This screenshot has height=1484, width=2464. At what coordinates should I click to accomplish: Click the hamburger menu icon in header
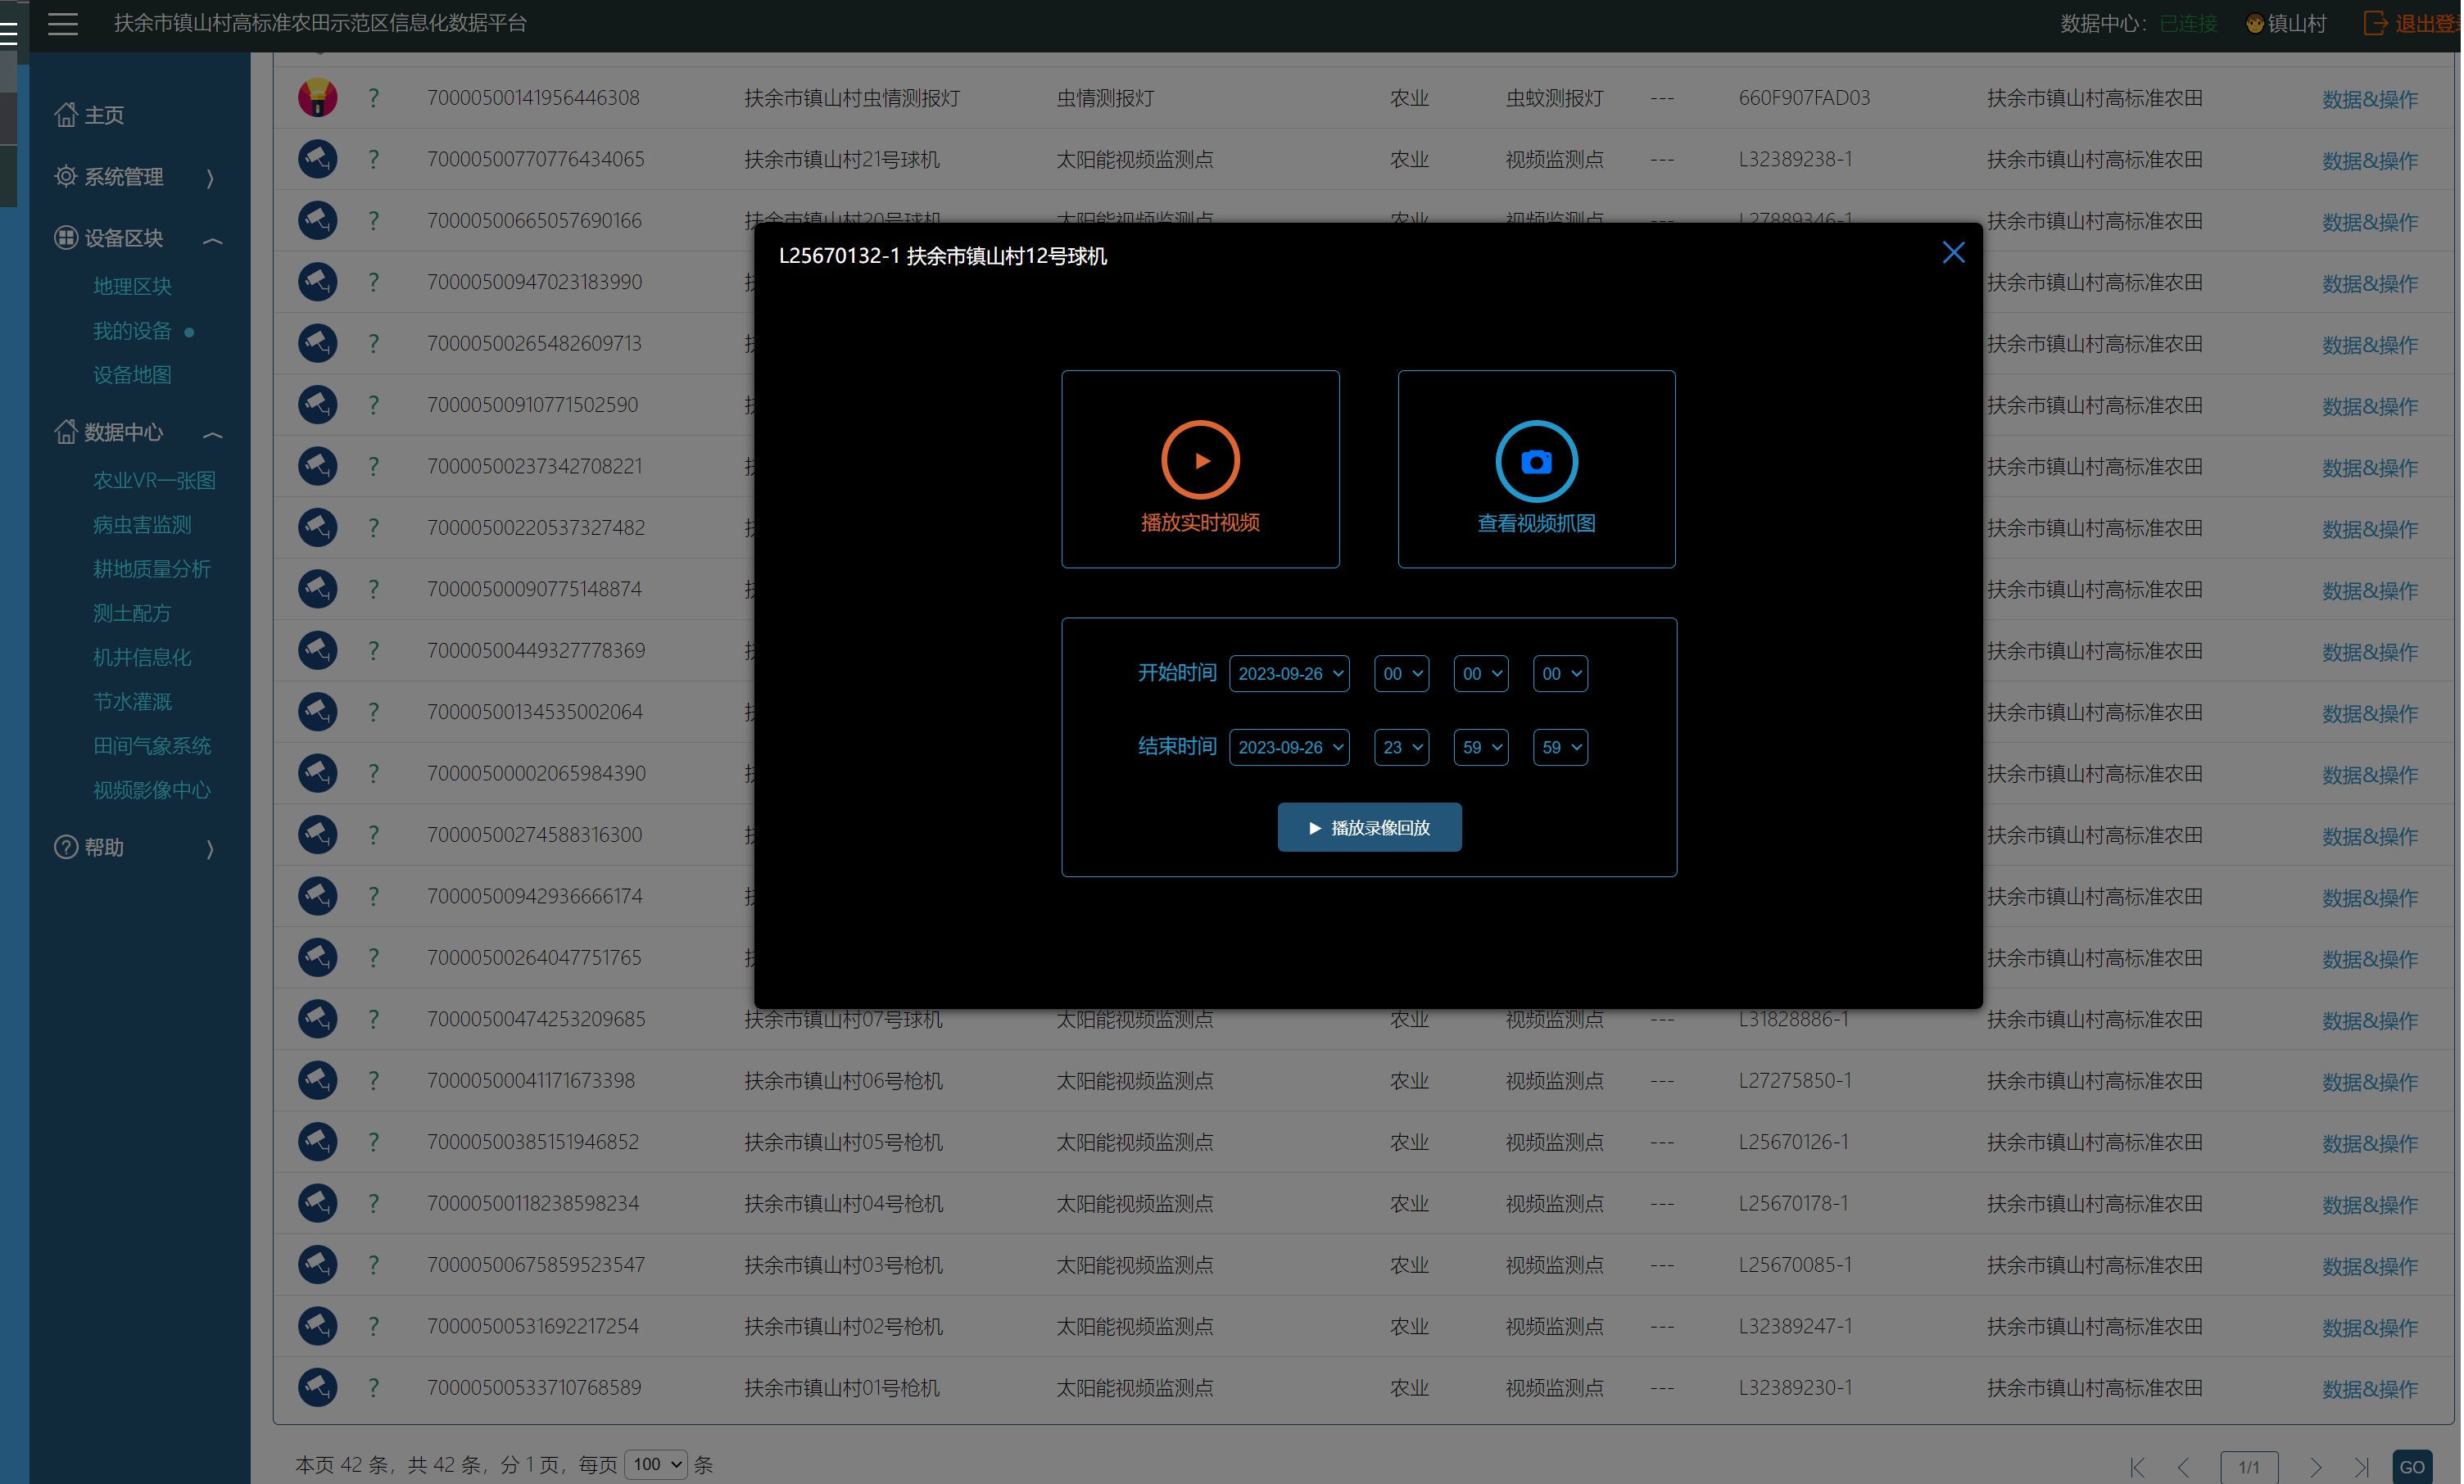click(62, 23)
